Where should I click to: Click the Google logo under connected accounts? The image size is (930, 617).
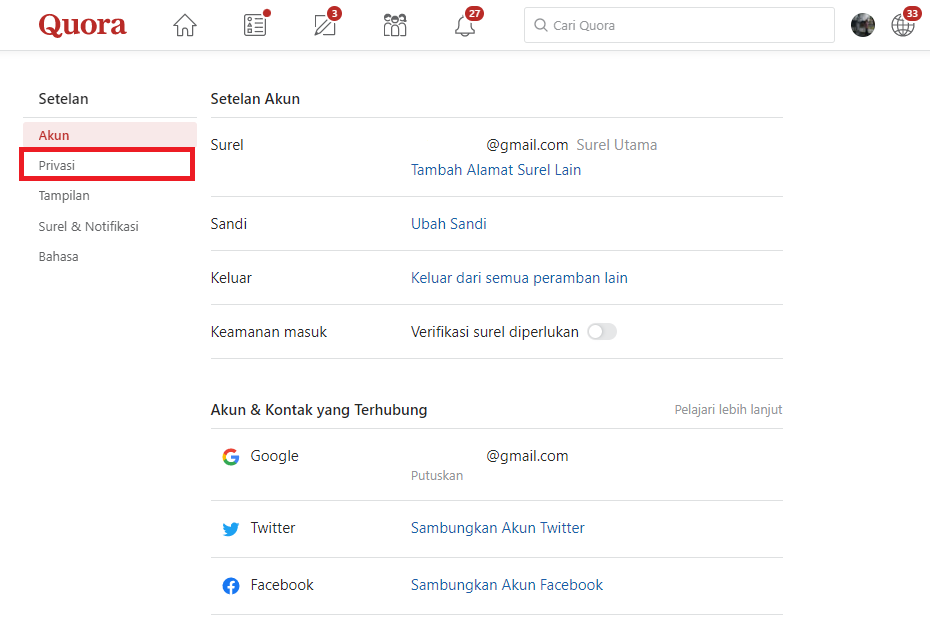[231, 456]
